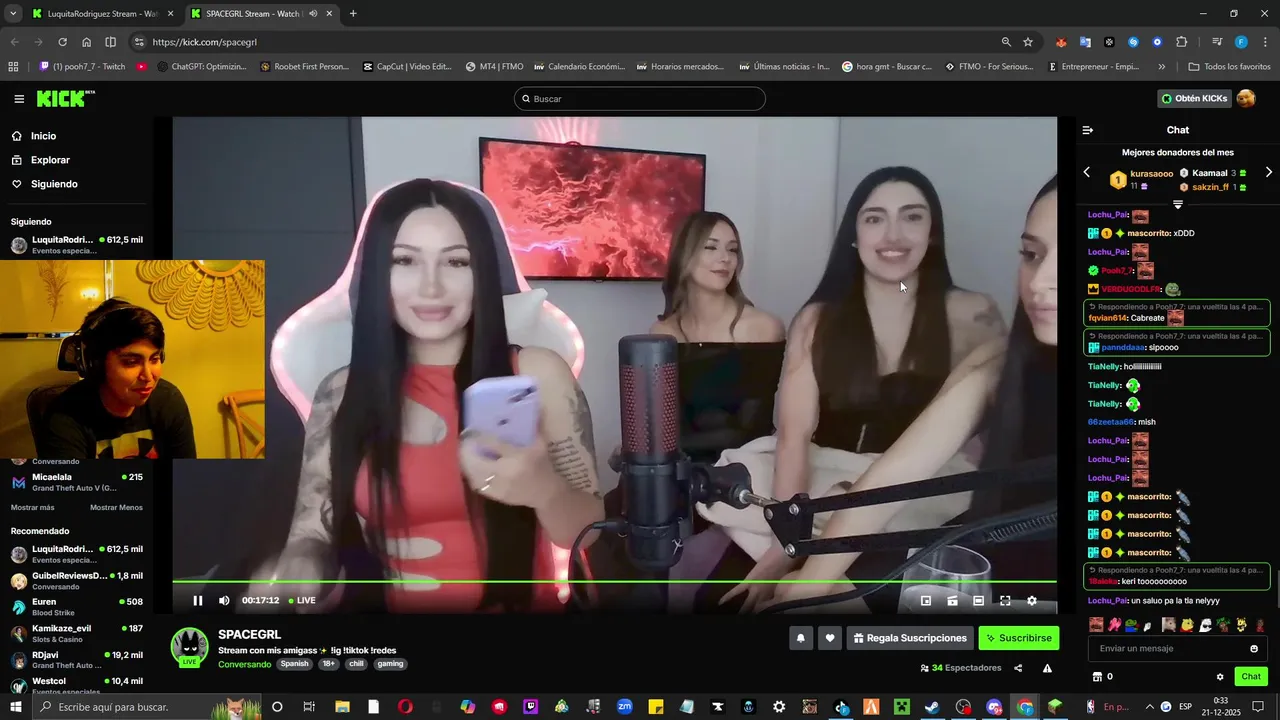Click Mostrar más in following list
1280x720 pixels.
click(33, 507)
